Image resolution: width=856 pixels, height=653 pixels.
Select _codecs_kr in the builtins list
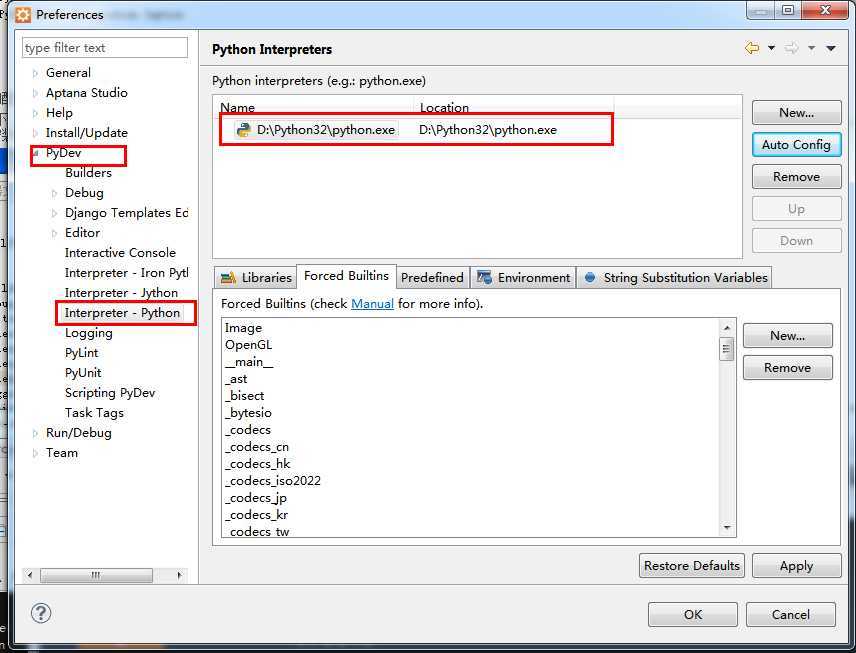256,515
